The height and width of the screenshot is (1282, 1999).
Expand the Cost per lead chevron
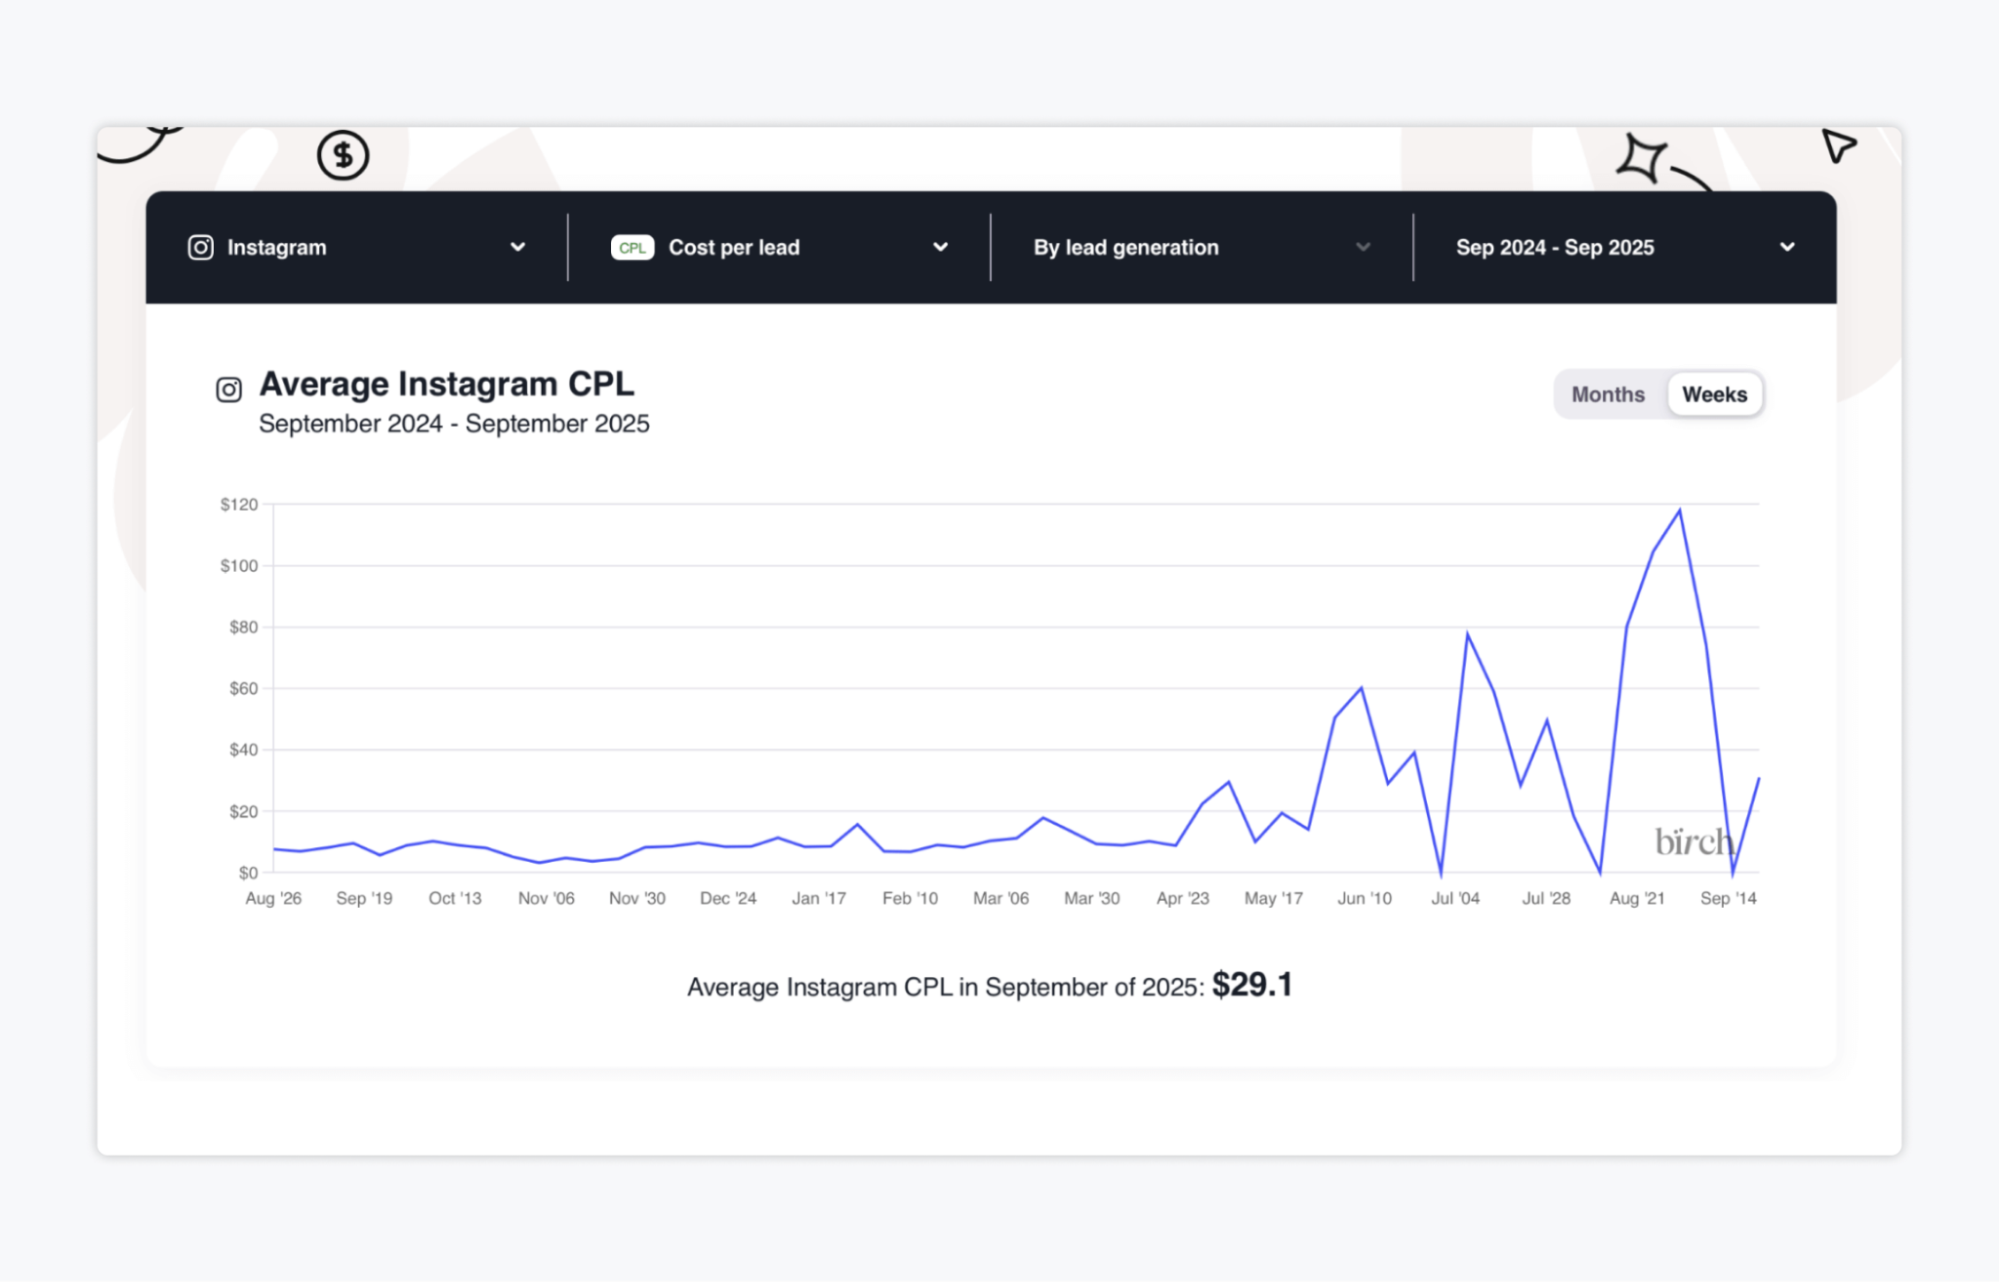pos(940,247)
